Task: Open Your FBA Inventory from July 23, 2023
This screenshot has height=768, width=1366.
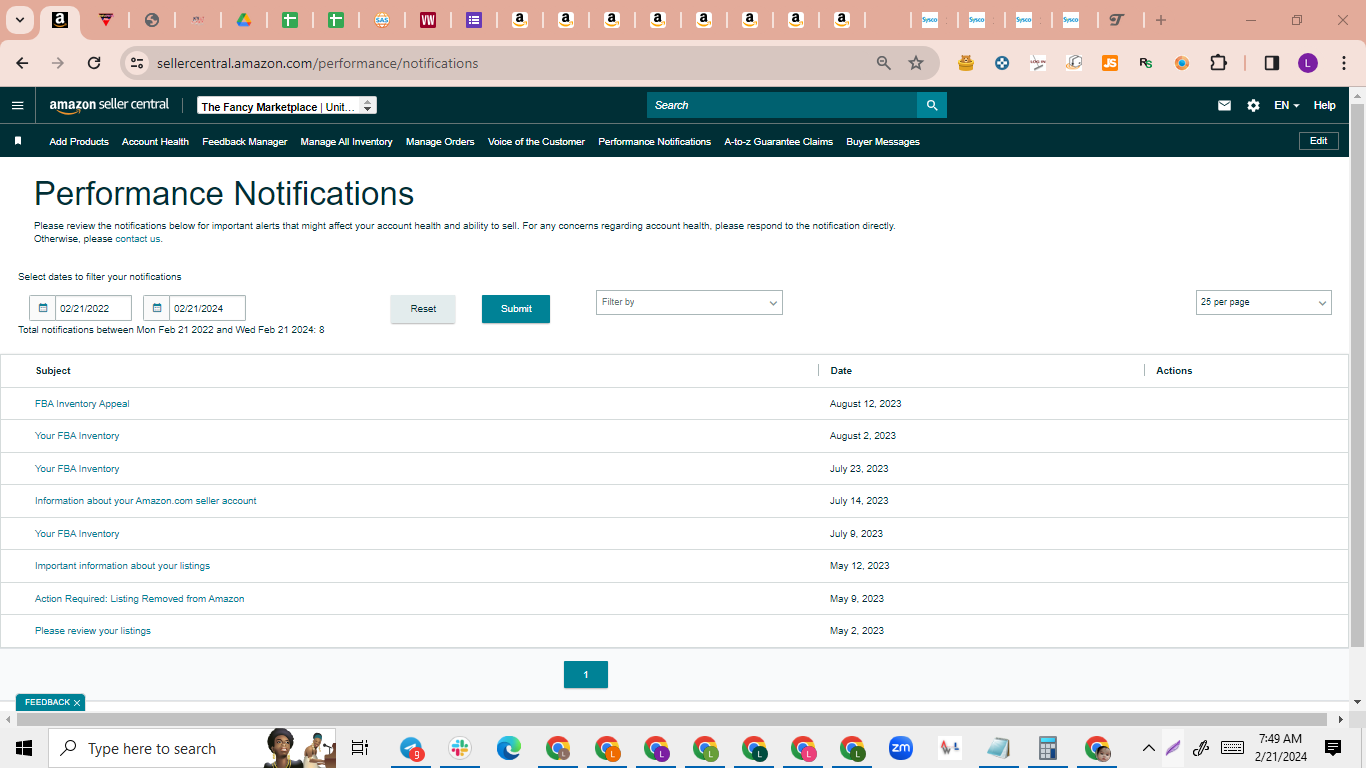Action: 77,469
